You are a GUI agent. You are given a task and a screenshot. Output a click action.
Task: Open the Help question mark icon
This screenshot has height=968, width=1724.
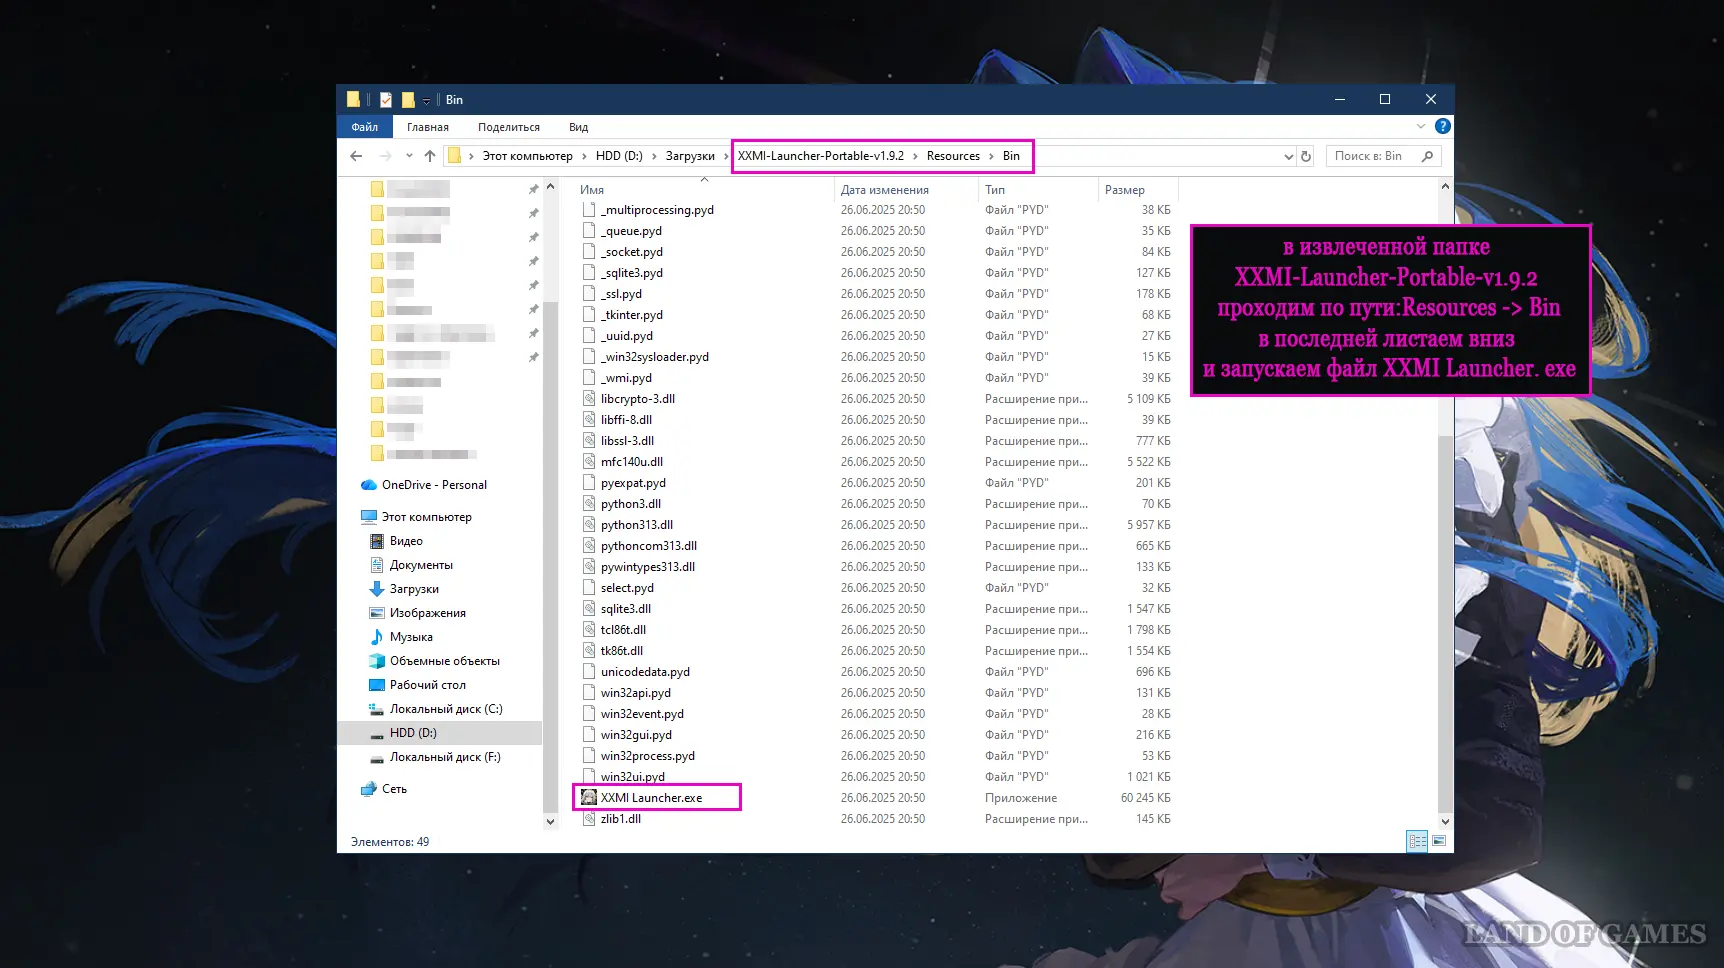[x=1442, y=126]
